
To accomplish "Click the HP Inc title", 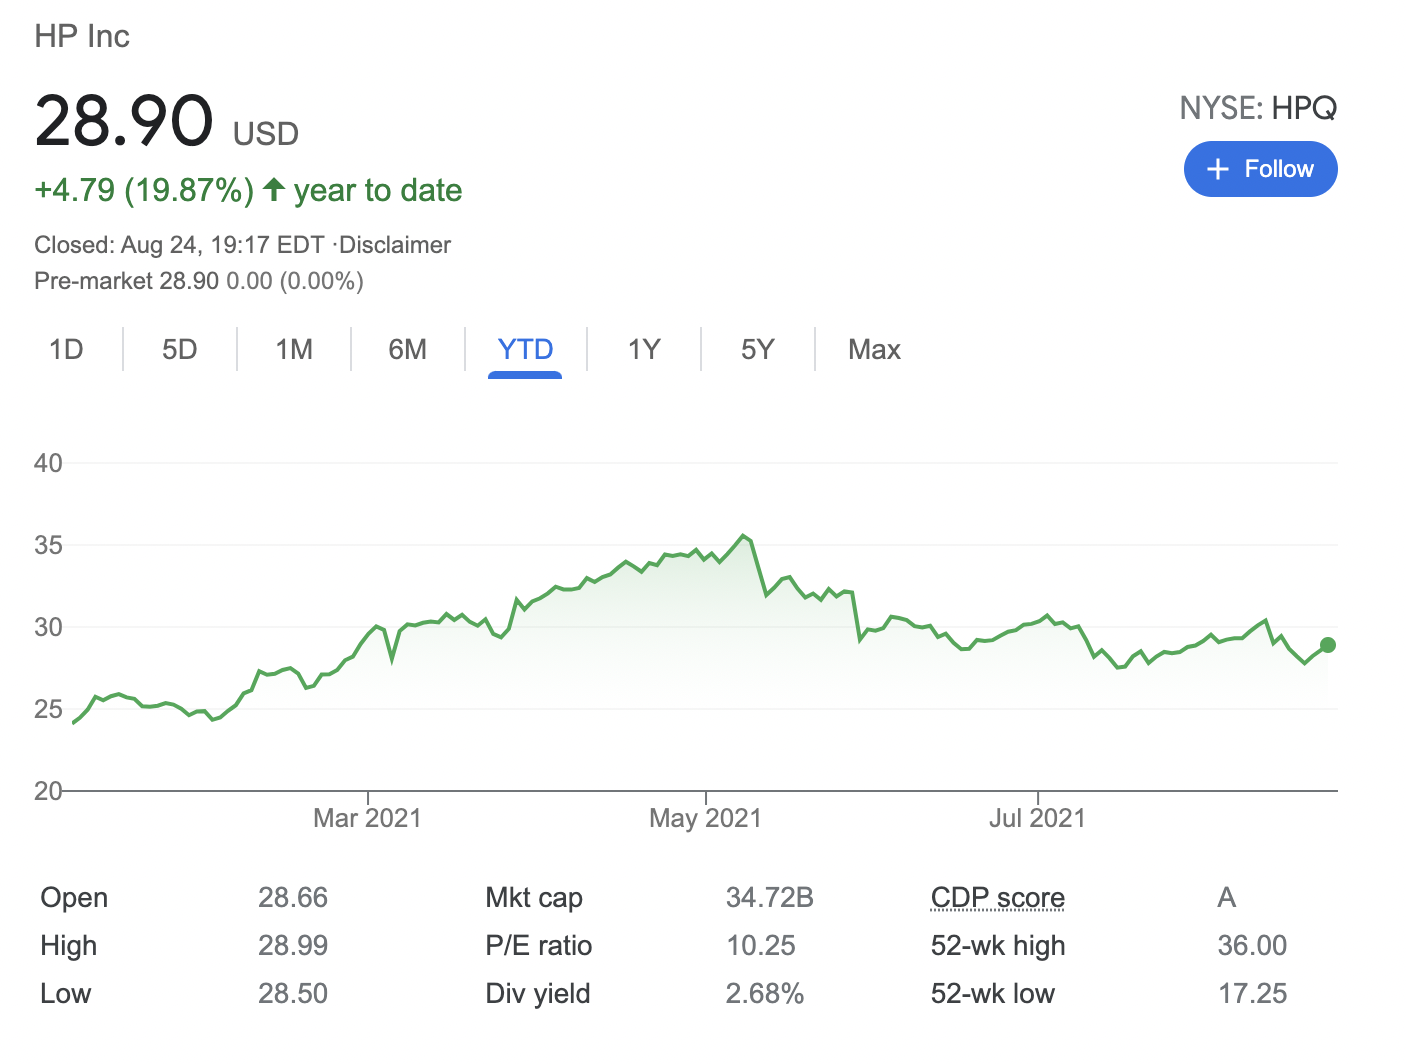I will coord(82,36).
